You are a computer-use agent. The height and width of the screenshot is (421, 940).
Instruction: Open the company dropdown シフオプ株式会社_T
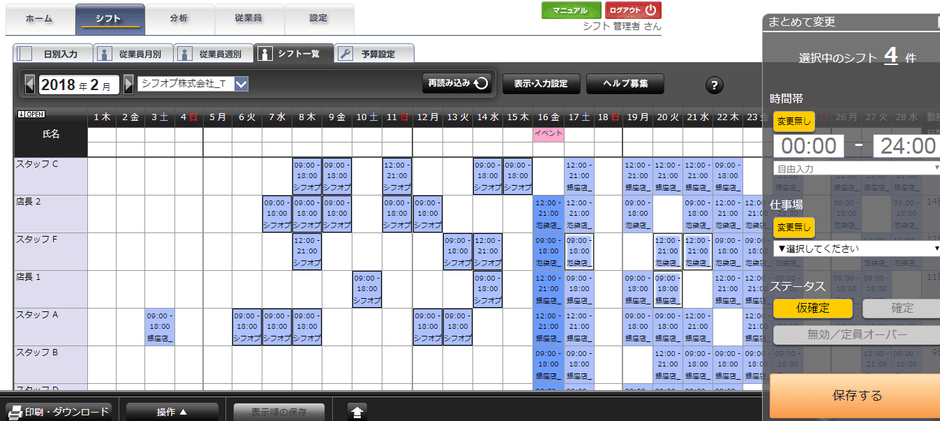click(x=193, y=84)
